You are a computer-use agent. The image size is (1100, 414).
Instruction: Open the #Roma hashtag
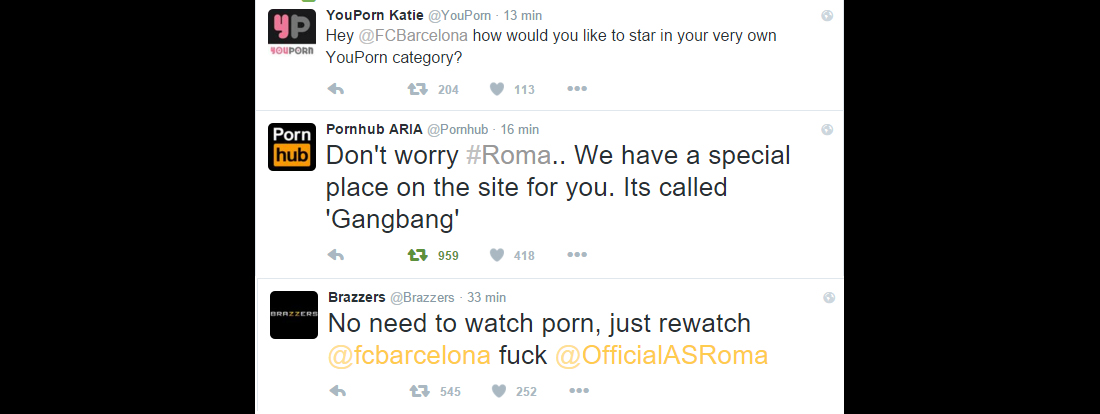509,157
